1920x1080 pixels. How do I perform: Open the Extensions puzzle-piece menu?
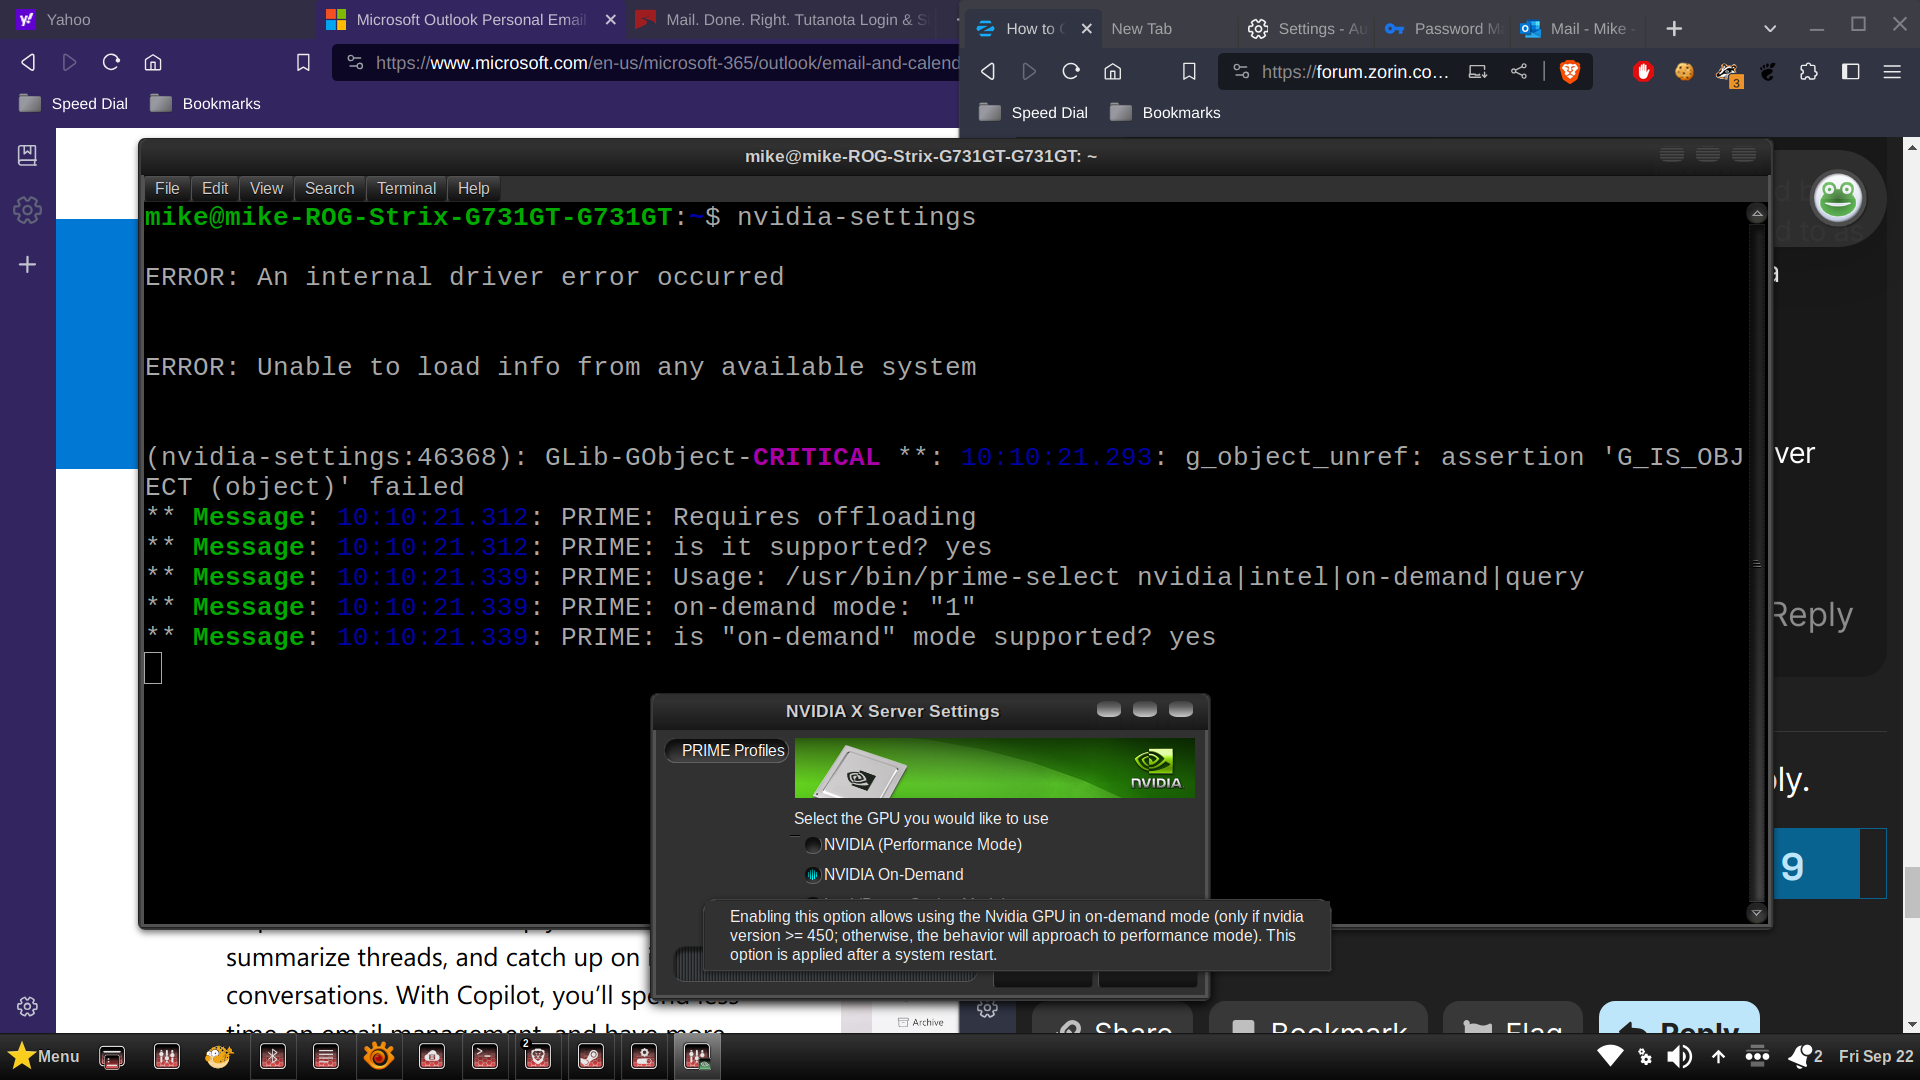coord(1808,71)
